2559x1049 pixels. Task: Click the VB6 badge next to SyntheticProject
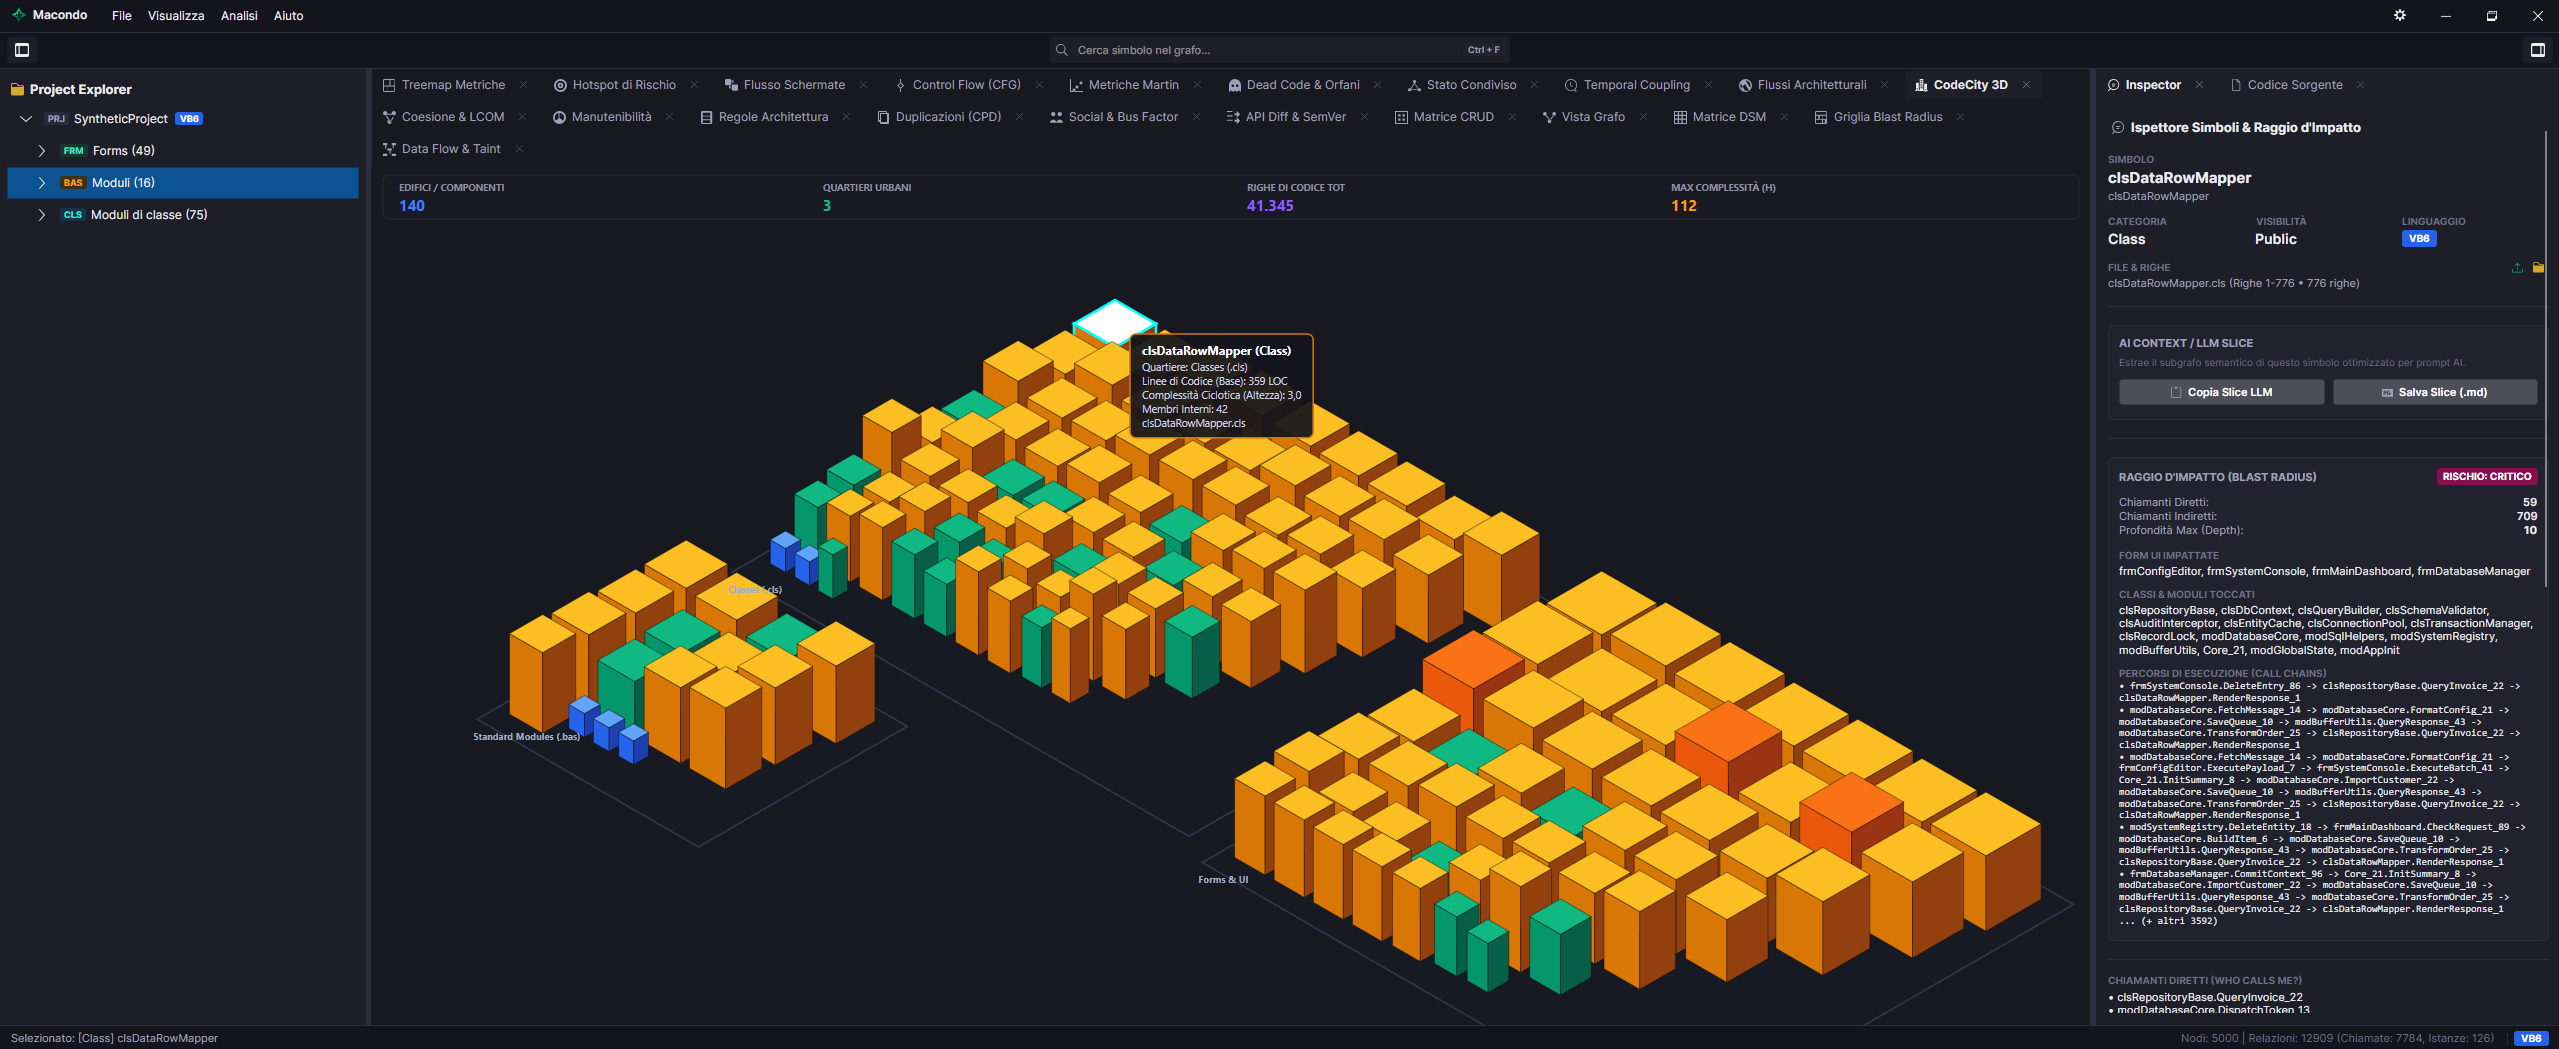click(x=189, y=119)
